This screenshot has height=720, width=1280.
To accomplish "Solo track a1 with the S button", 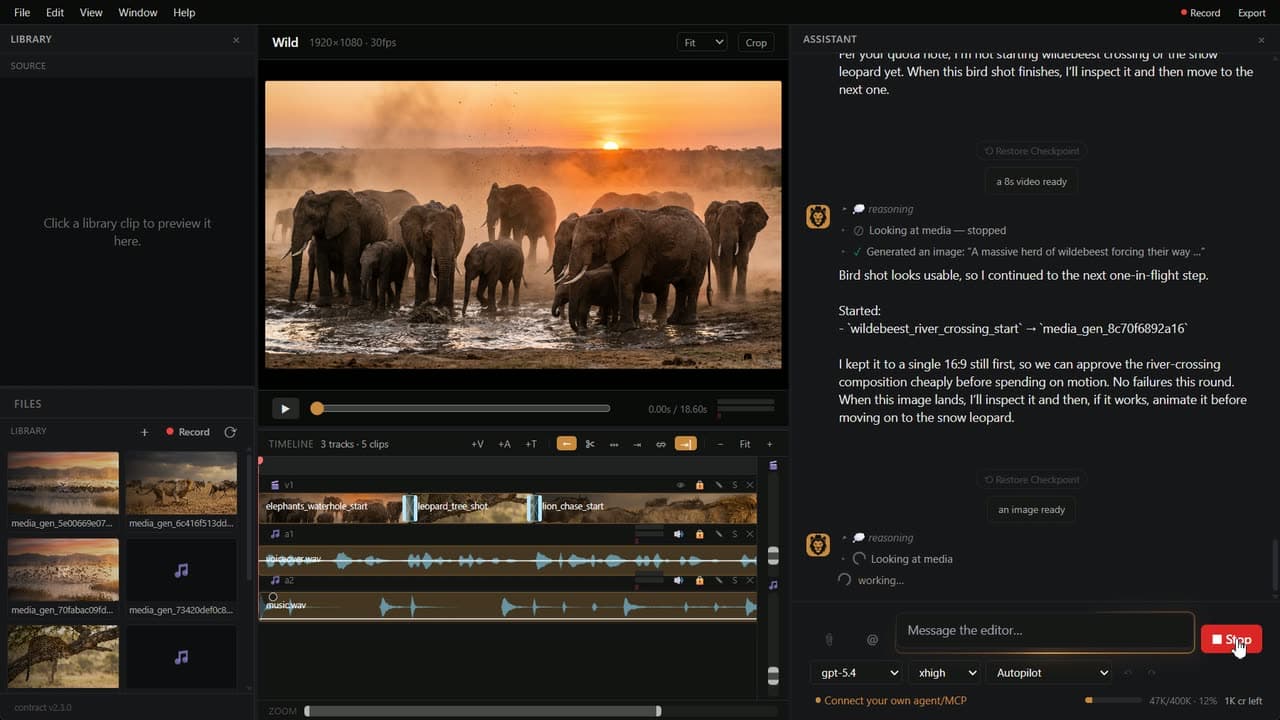I will point(734,534).
